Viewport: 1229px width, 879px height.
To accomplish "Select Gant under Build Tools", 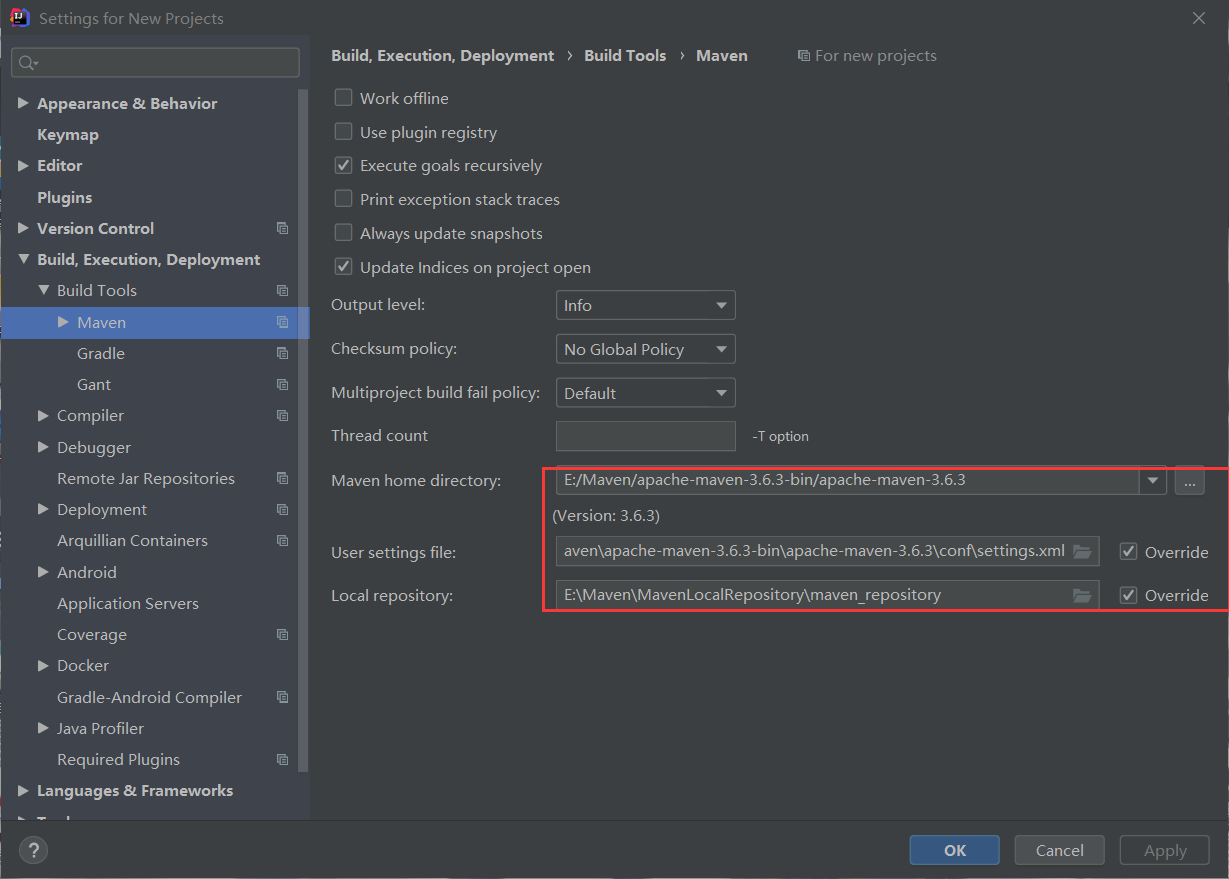I will [x=94, y=384].
